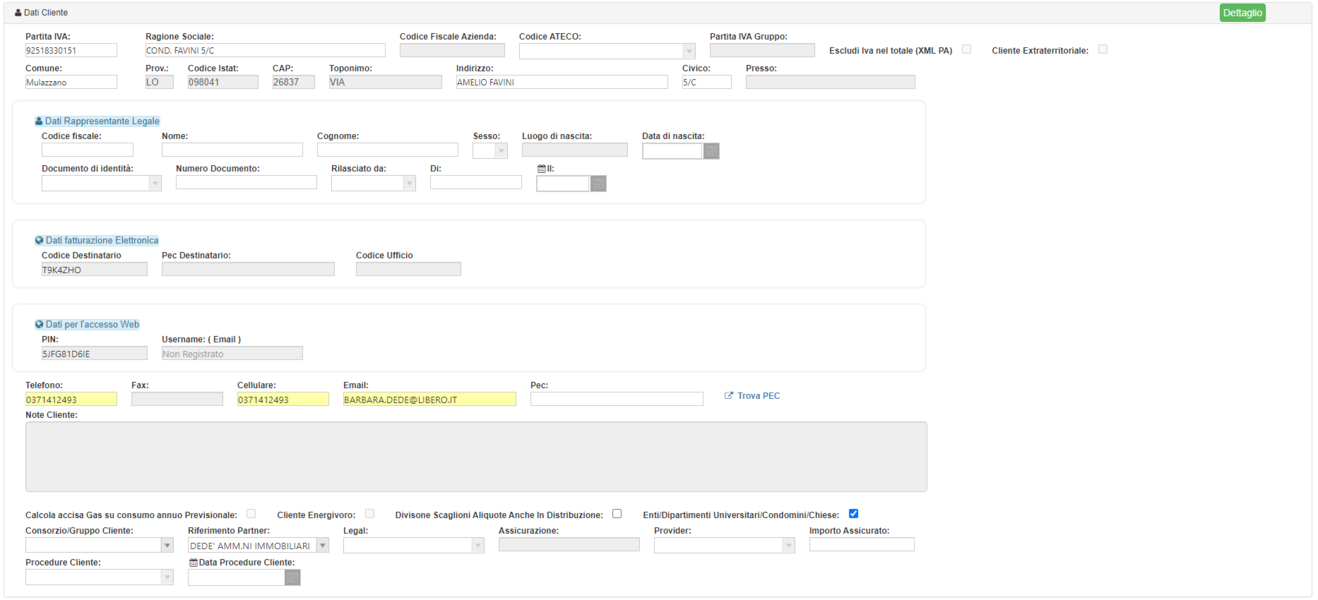Click the Dati per l'accesso Web globe icon

[x=39, y=325]
